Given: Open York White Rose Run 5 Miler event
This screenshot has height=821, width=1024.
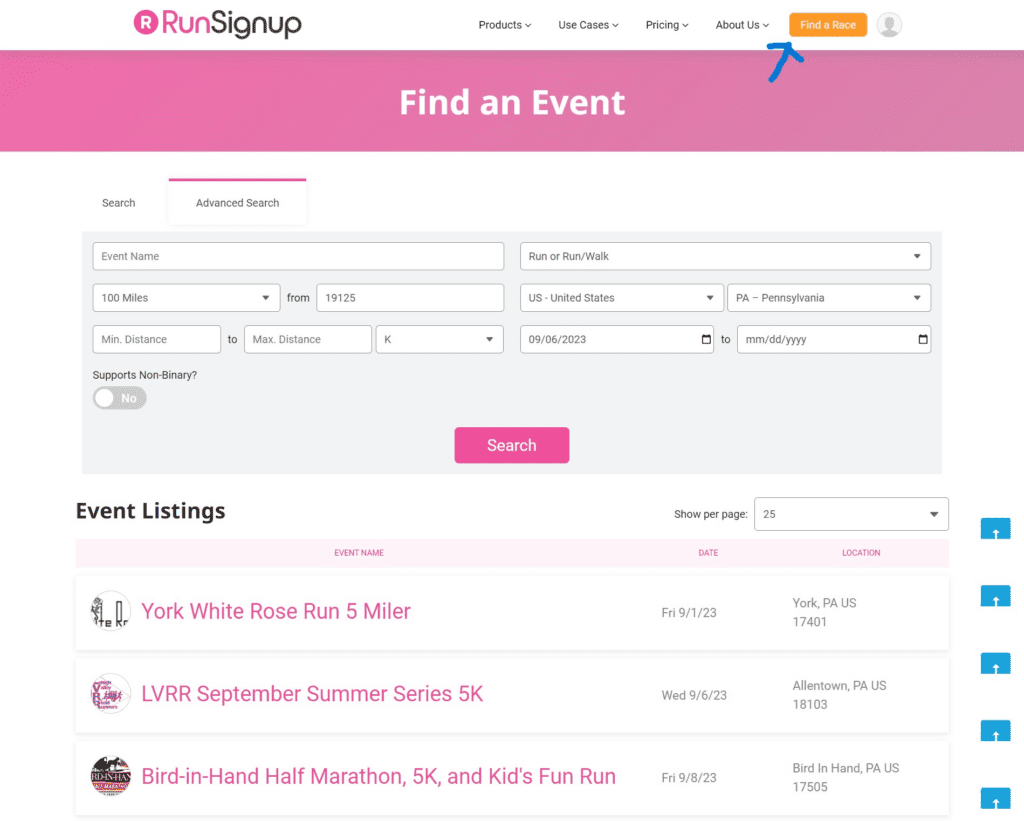Looking at the screenshot, I should tap(276, 611).
